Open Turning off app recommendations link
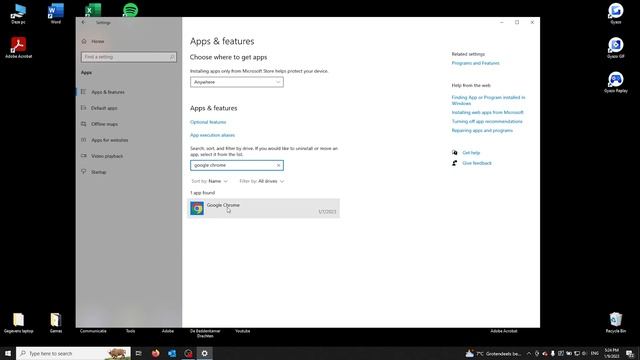The height and width of the screenshot is (360, 640). (487, 121)
